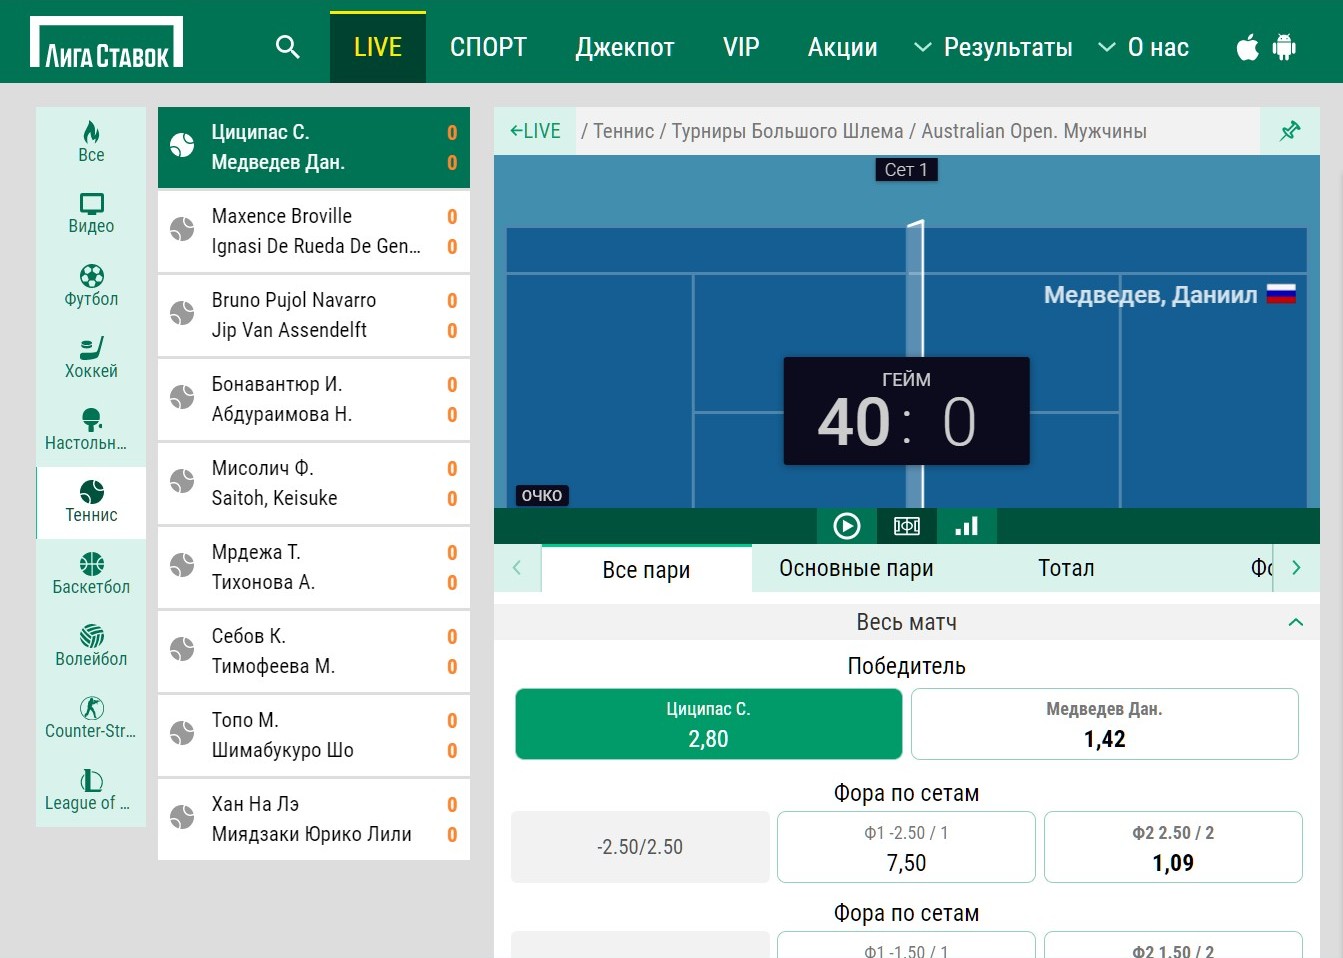Open the Бонавантюр И. vs Абдураимова match
Screen dimensions: 1343x958
pyautogui.click(x=314, y=399)
